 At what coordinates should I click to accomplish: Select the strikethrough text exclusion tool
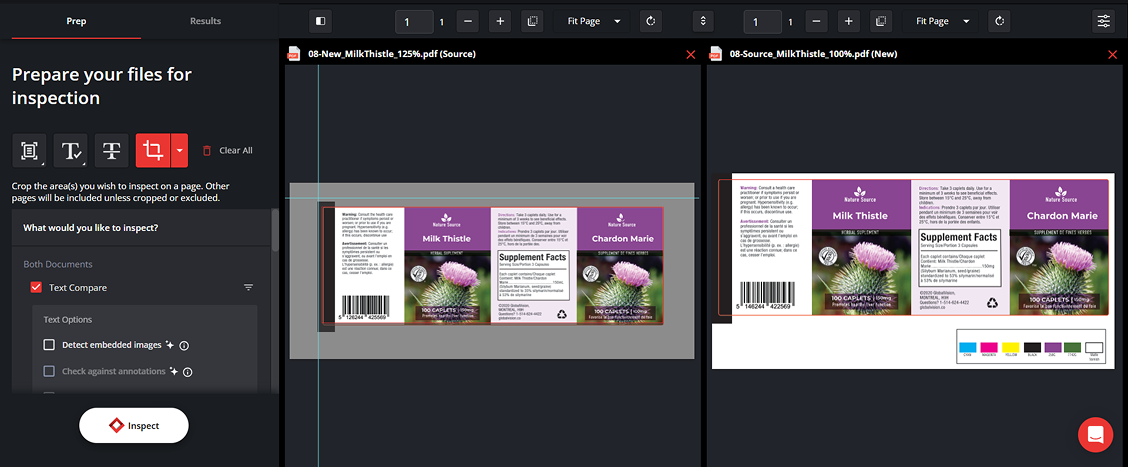(112, 150)
